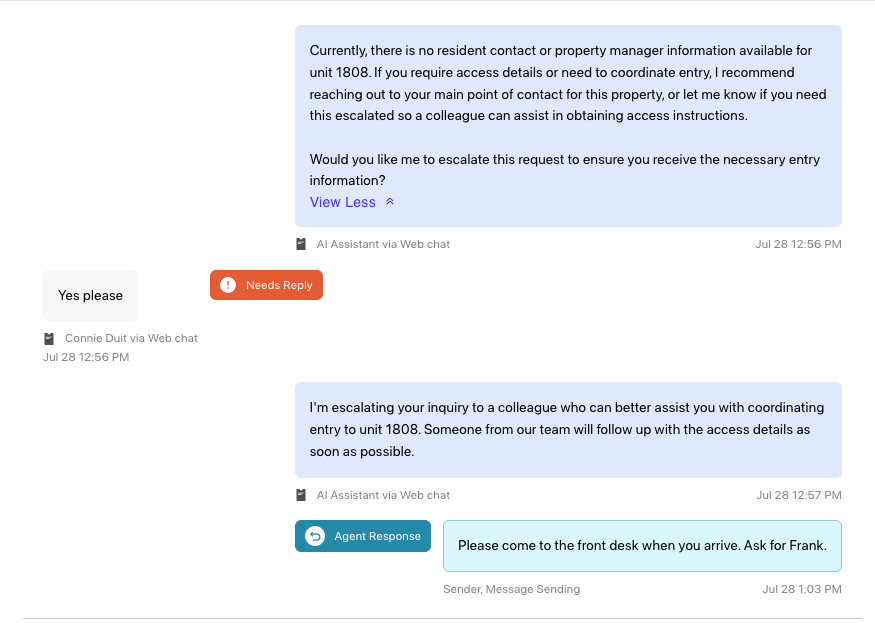Click the Jul 28 1:03 PM timestamp
The height and width of the screenshot is (623, 875).
click(802, 590)
